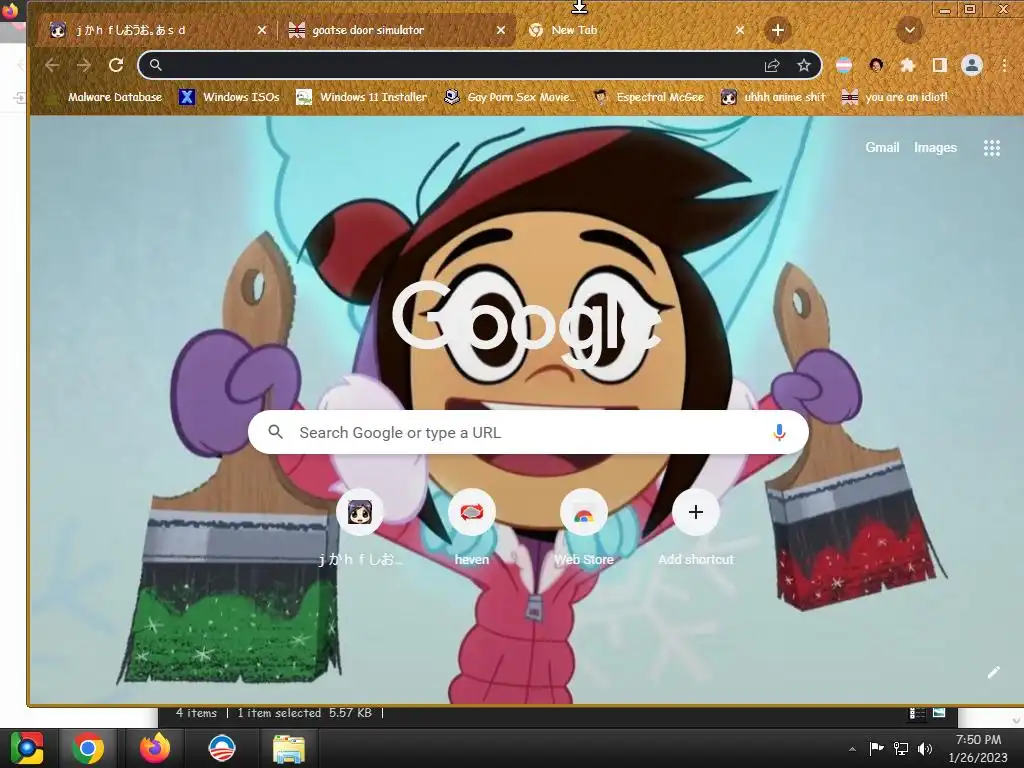Click the Add shortcut button
Viewport: 1024px width, 768px height.
[x=696, y=527]
